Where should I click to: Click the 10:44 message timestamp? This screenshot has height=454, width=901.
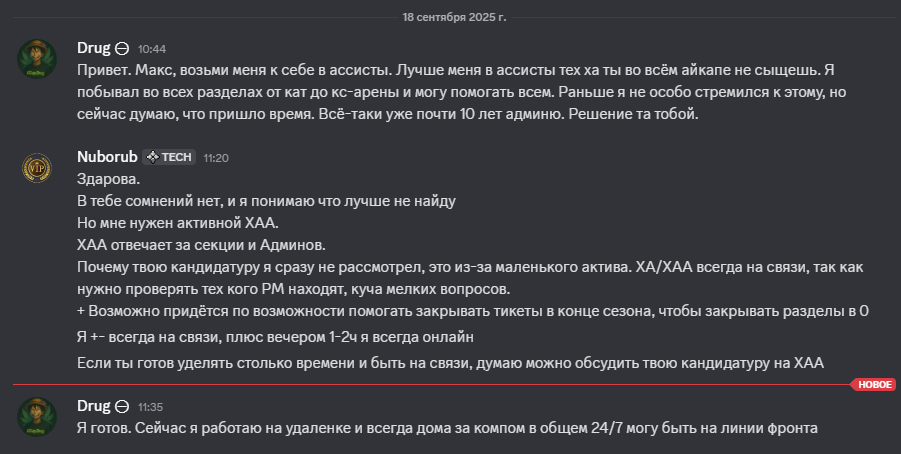(x=152, y=49)
